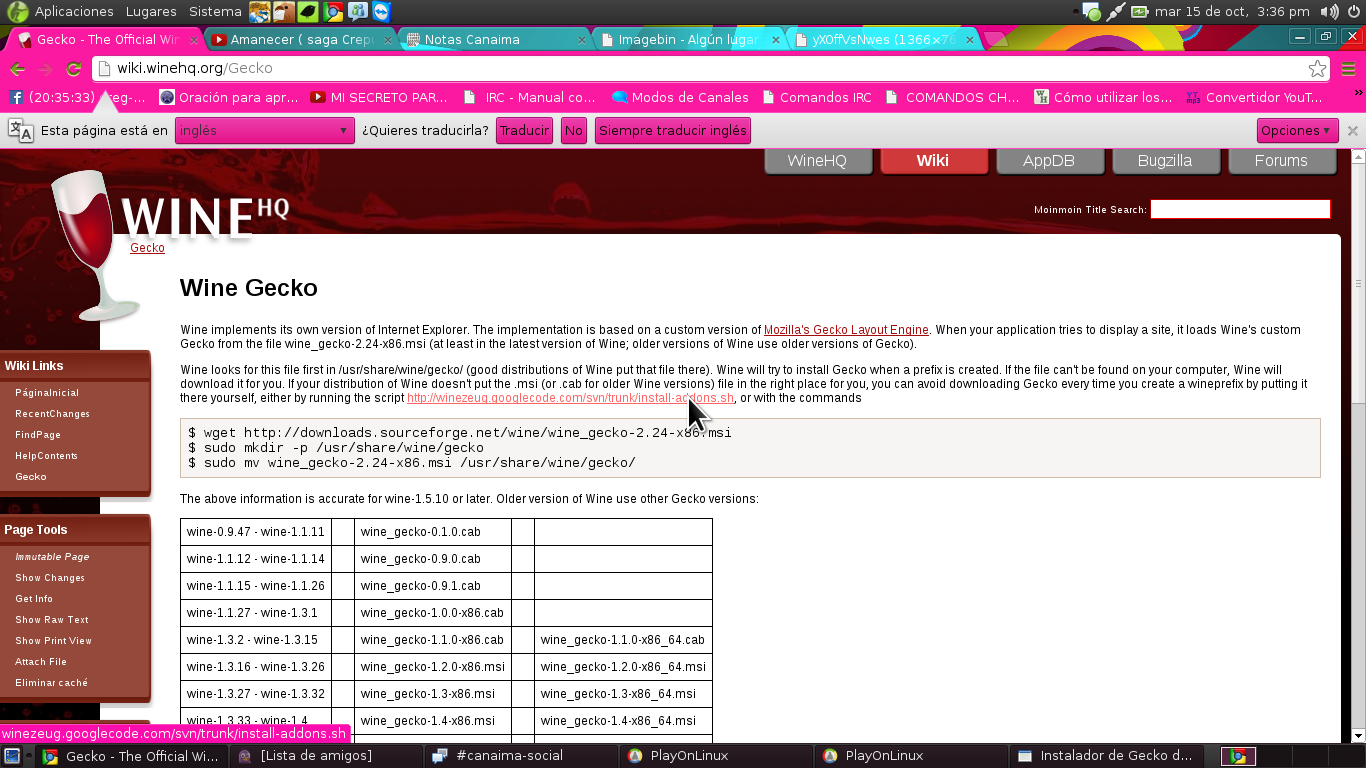
Task: Click the network connection plug tray icon
Action: point(1116,12)
